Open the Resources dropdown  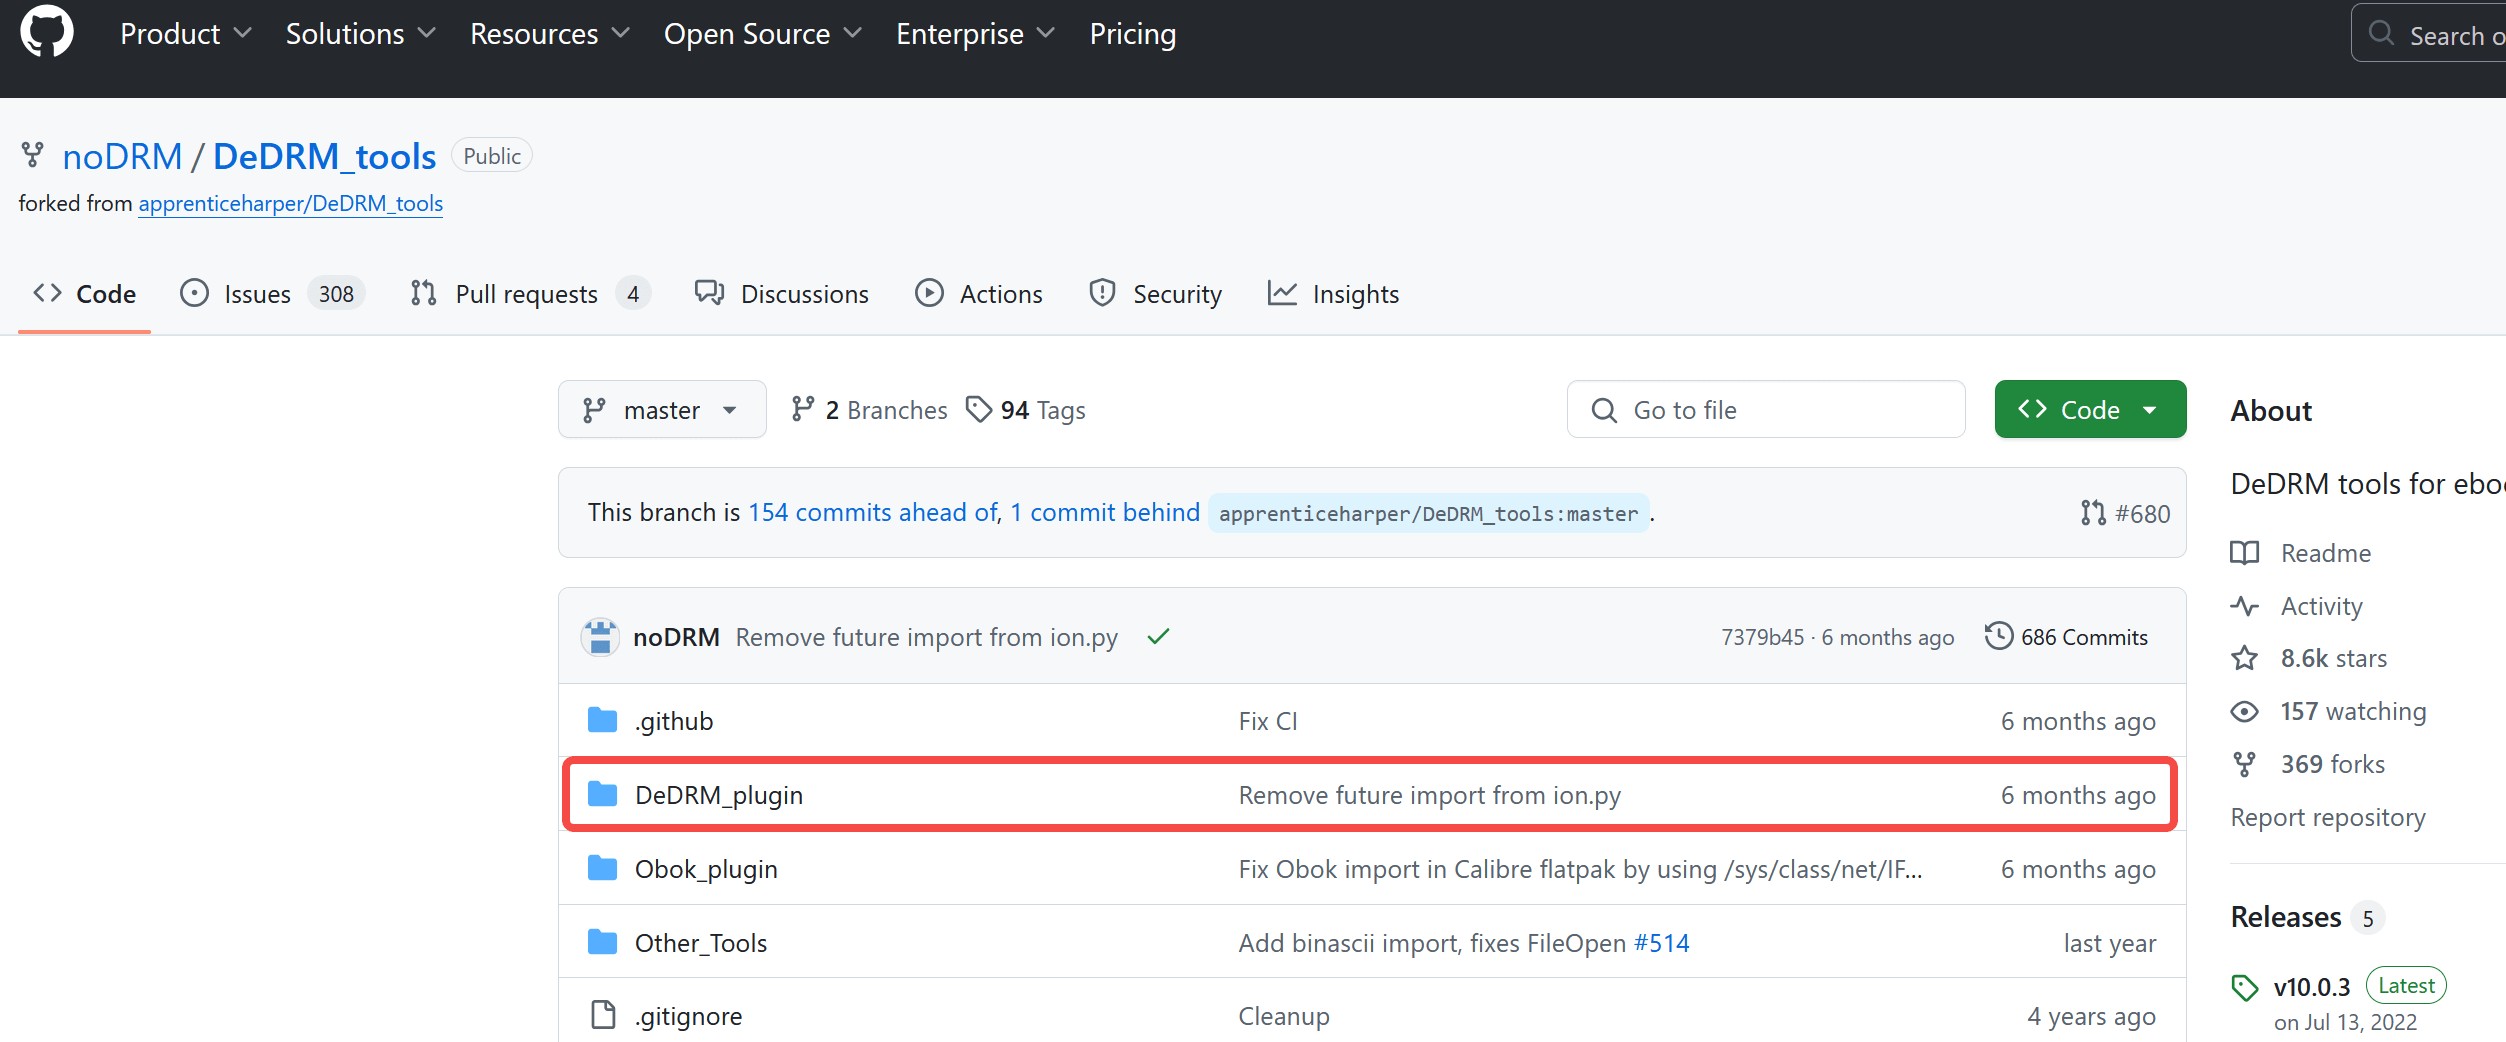coord(550,34)
